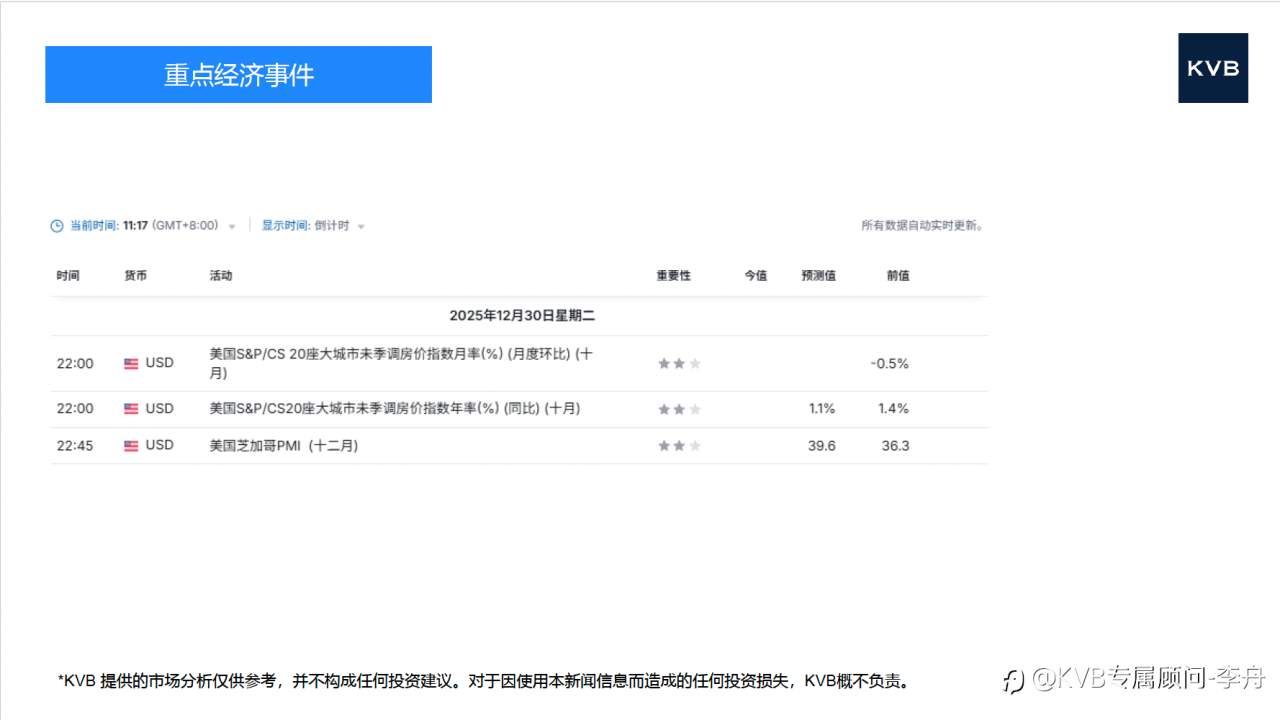
Task: Click the importance stars on the first event row
Action: [x=679, y=363]
